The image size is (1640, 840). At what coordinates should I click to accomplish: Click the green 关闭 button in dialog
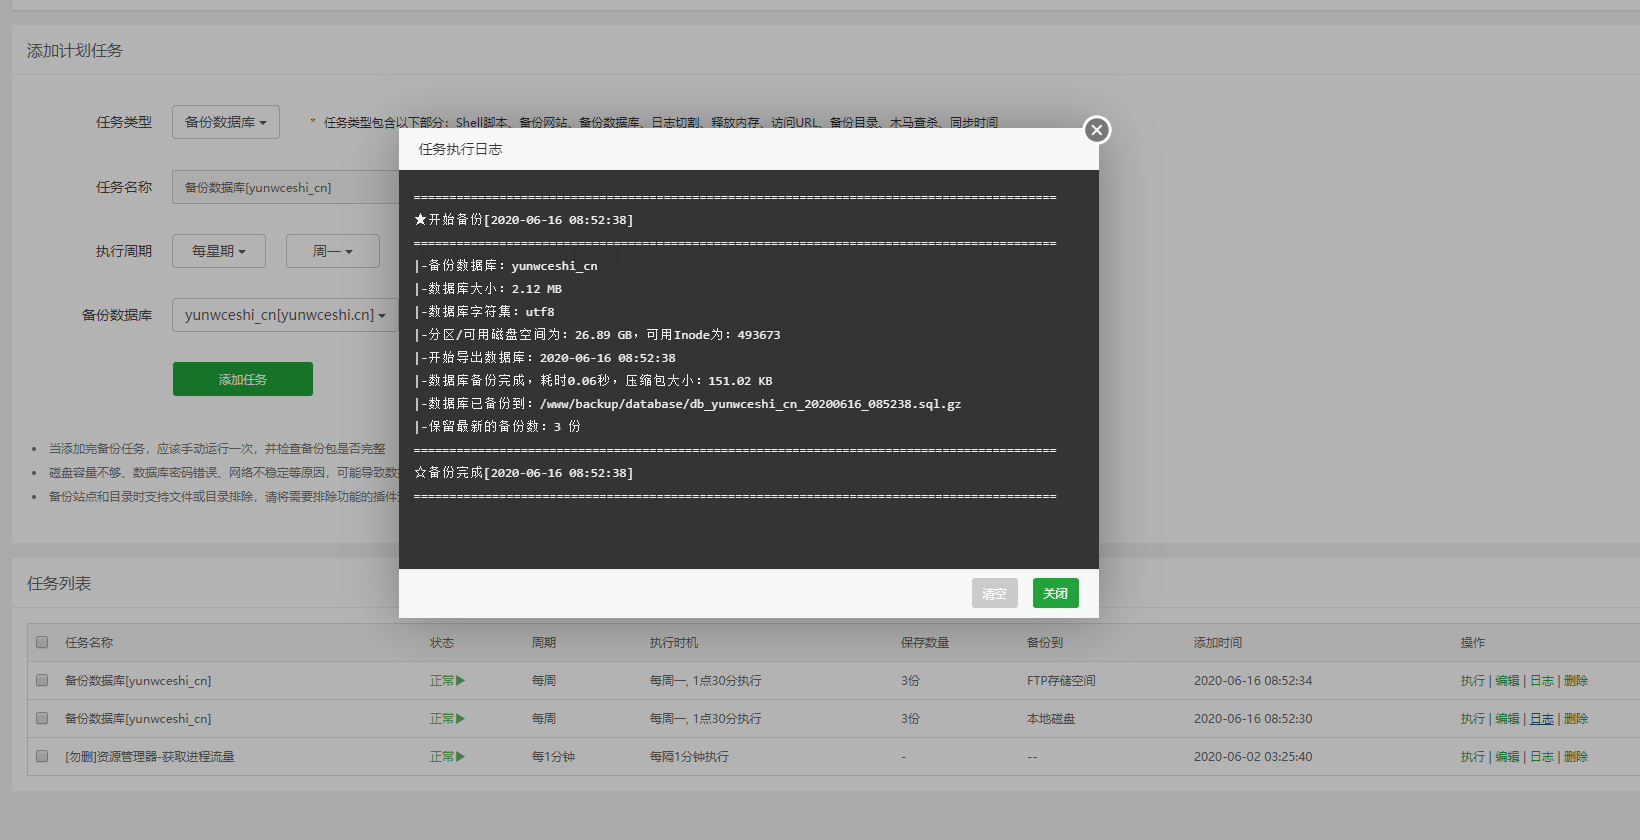(x=1055, y=593)
